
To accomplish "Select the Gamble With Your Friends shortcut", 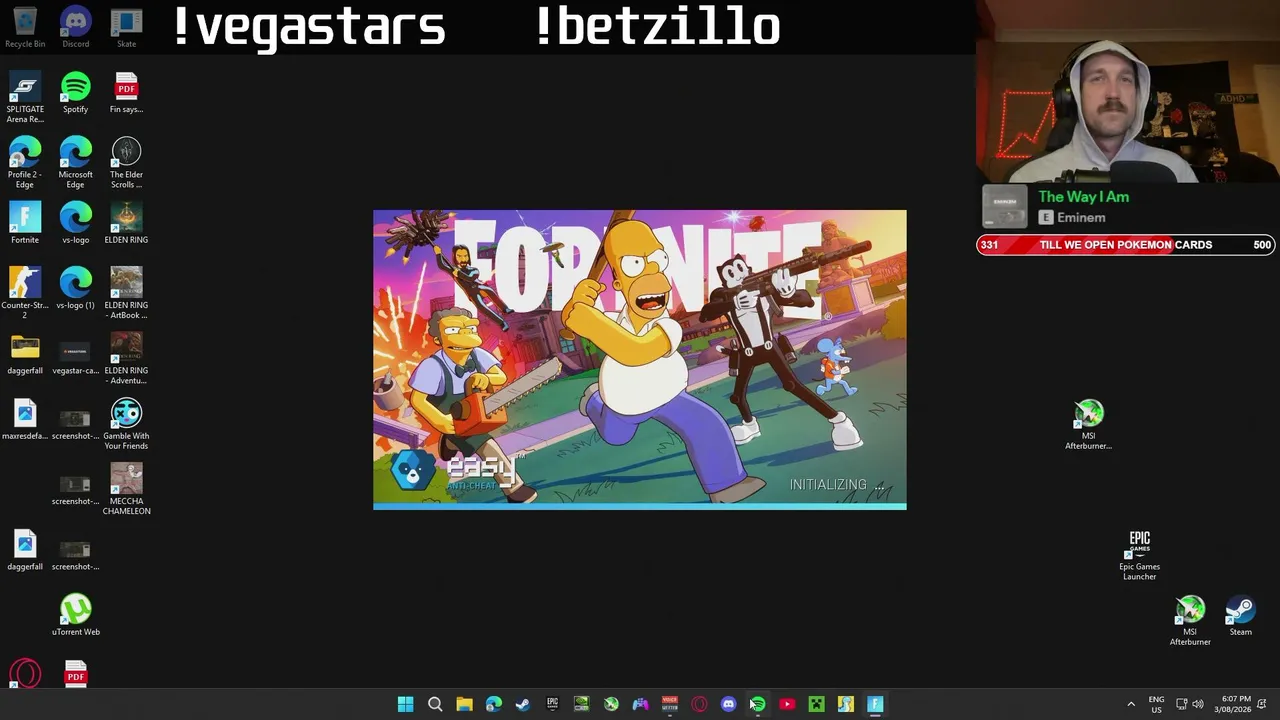I will coord(126,424).
